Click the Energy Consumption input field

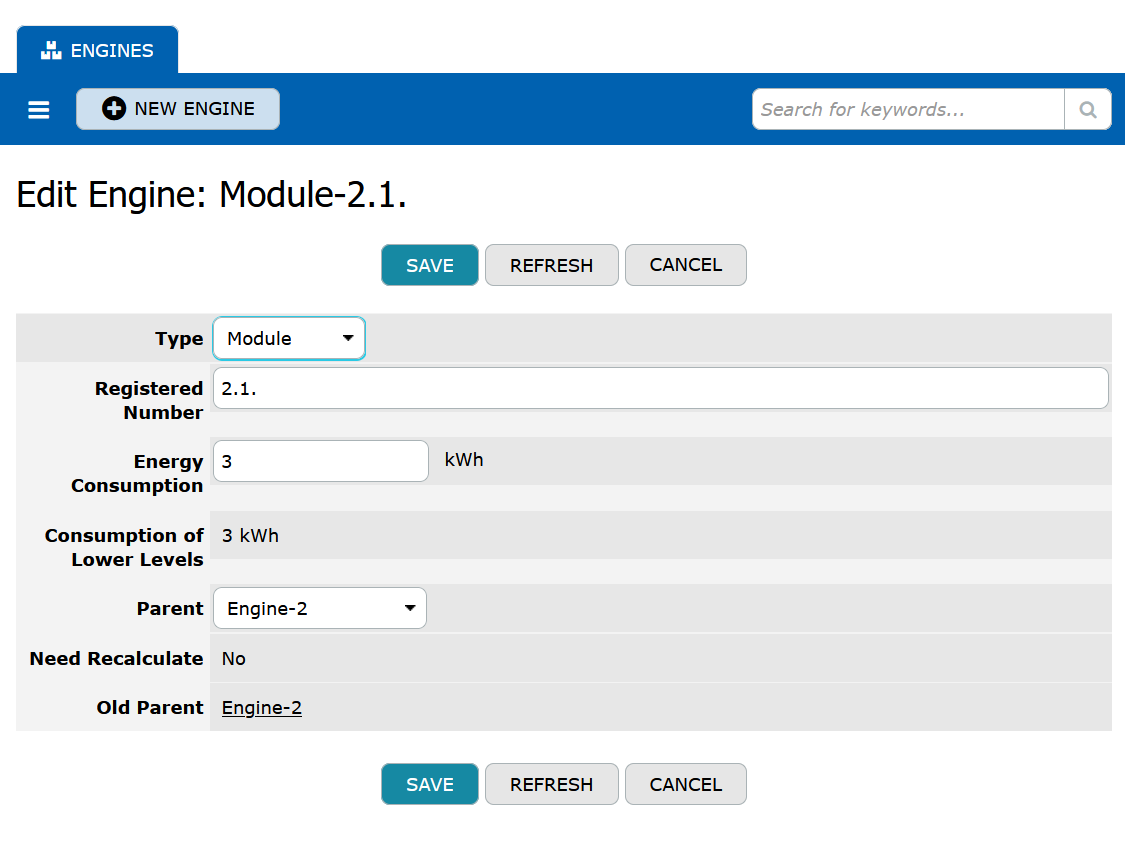coord(321,461)
